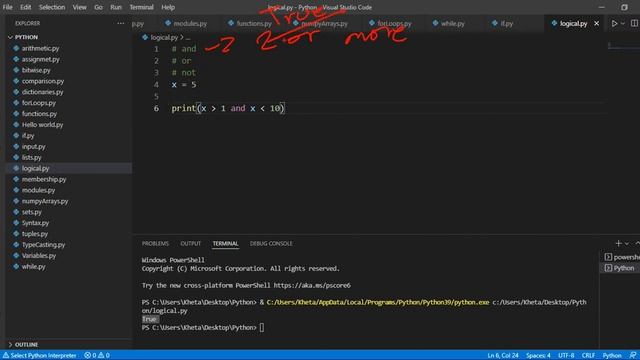Open Variables.py file
This screenshot has height=360, width=640.
(39, 256)
